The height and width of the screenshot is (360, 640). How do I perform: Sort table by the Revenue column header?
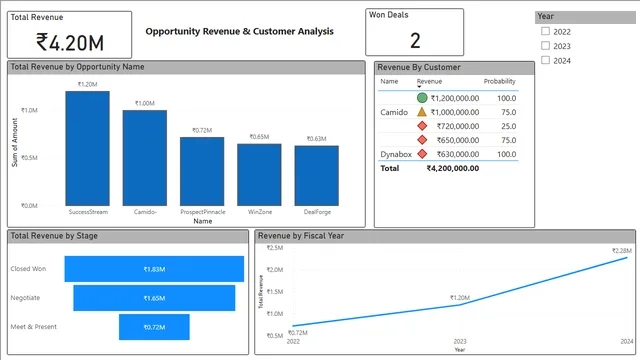(x=429, y=82)
